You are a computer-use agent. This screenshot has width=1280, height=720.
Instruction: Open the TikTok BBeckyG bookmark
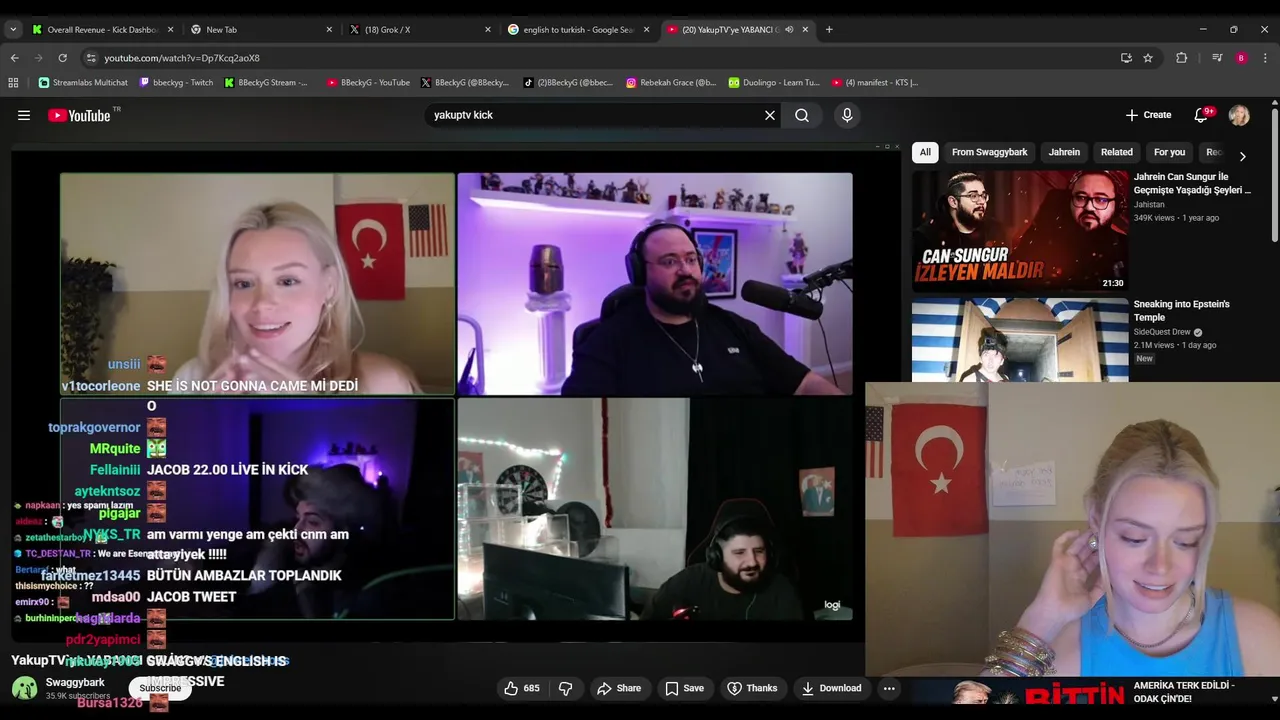(568, 82)
